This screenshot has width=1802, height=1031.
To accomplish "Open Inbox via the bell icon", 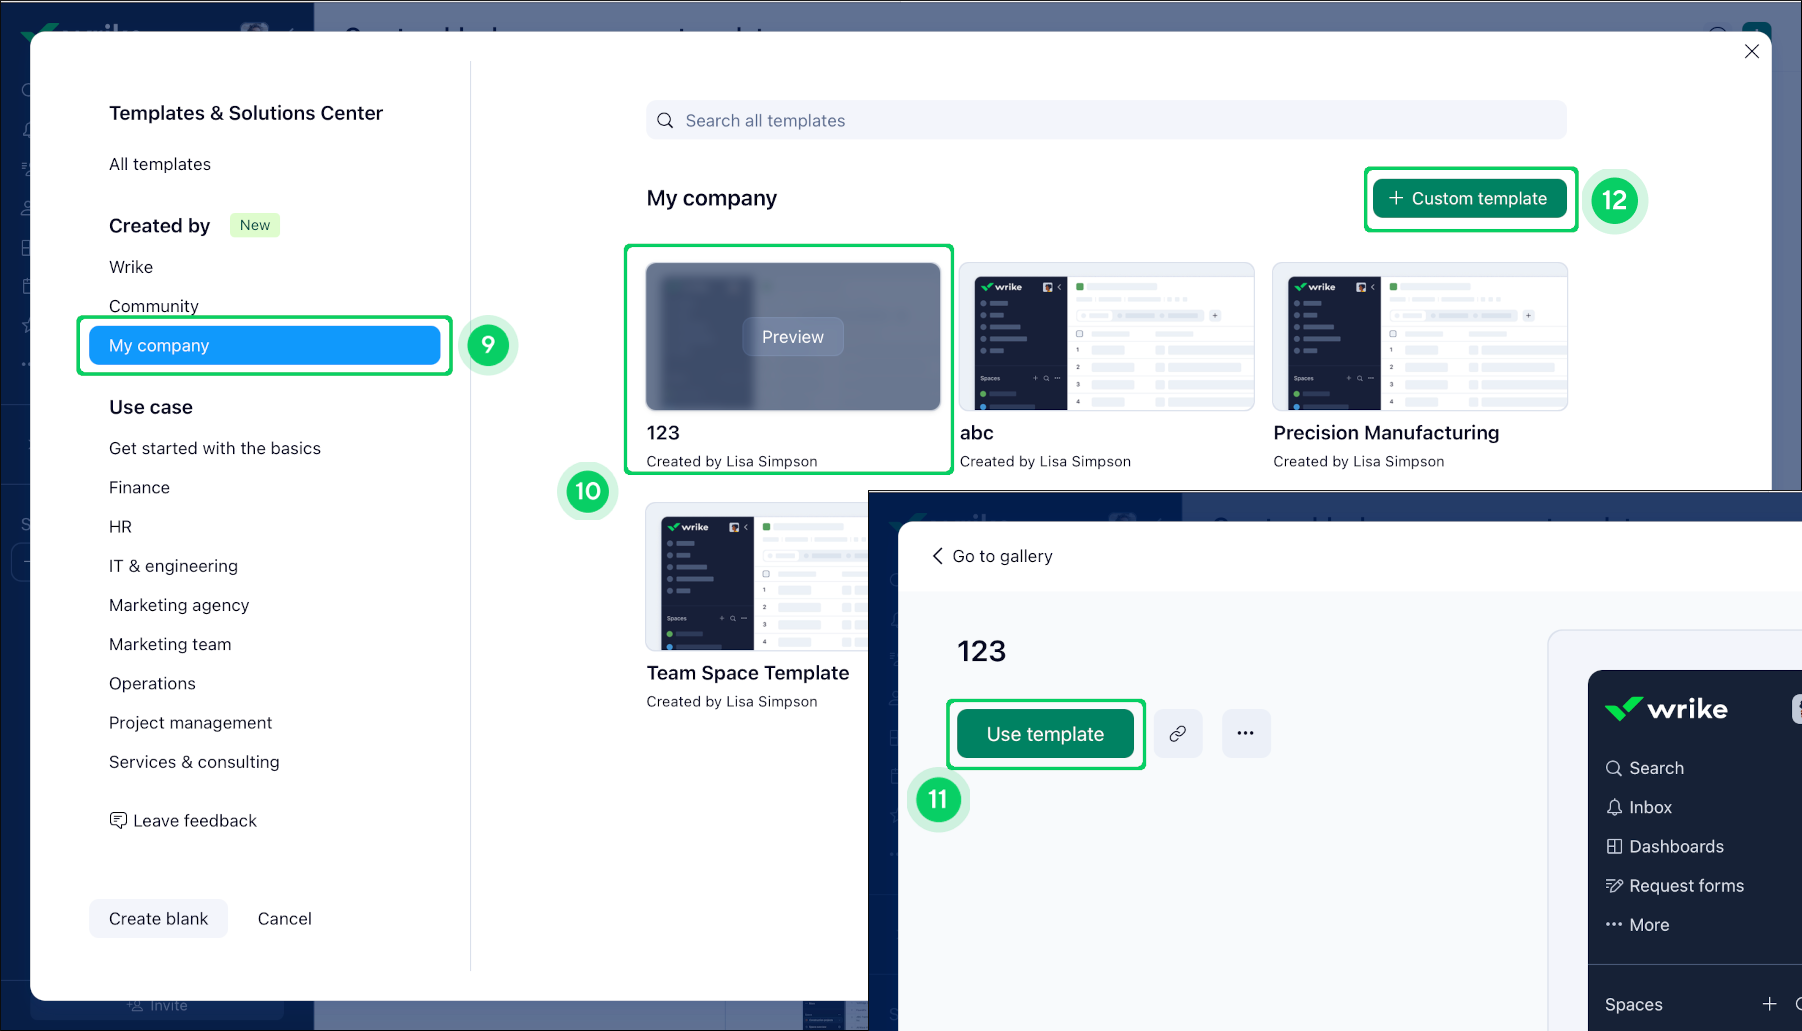I will [1613, 807].
